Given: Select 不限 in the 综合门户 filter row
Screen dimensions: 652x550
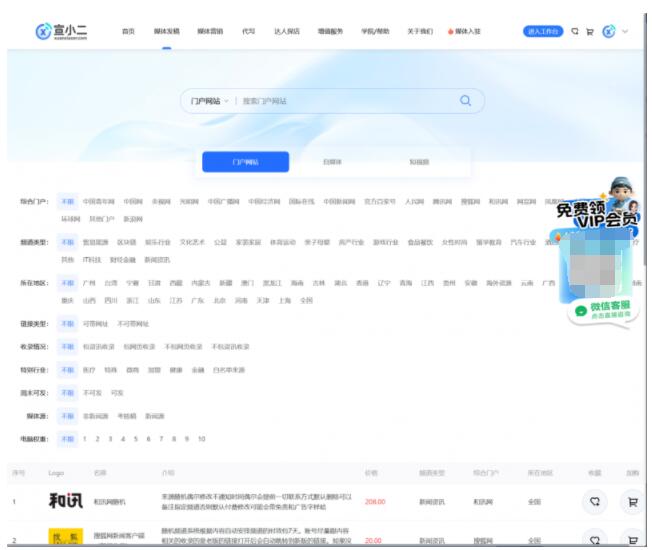Looking at the screenshot, I should tap(67, 202).
